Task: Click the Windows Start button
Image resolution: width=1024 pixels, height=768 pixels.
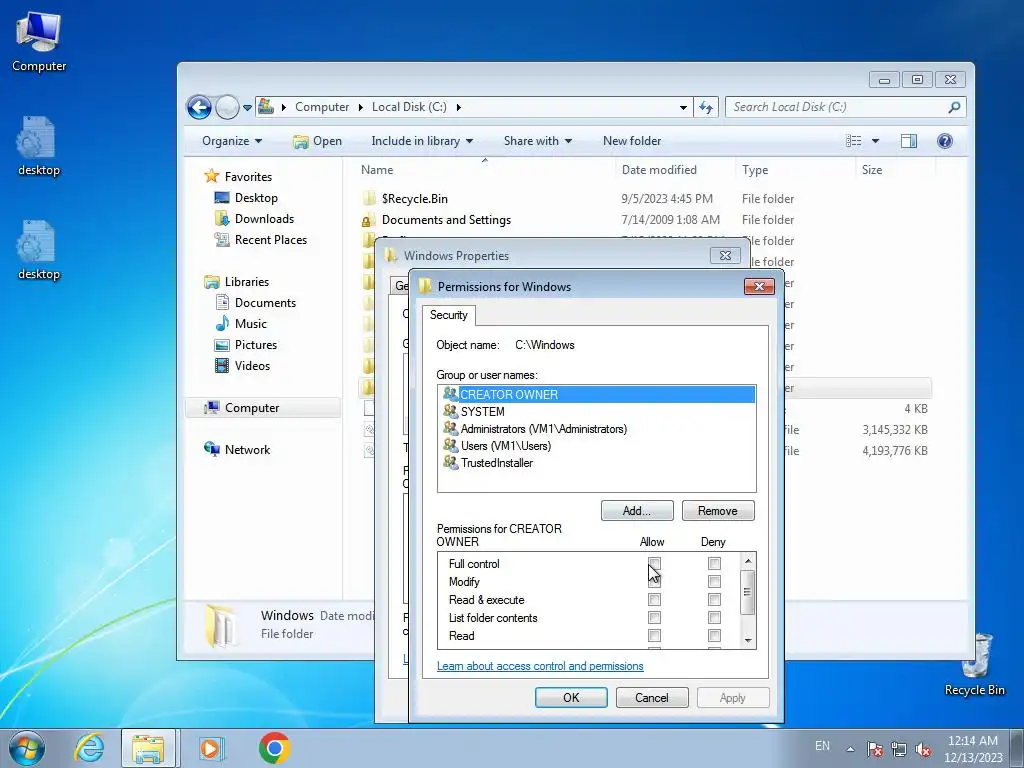Action: 27,748
